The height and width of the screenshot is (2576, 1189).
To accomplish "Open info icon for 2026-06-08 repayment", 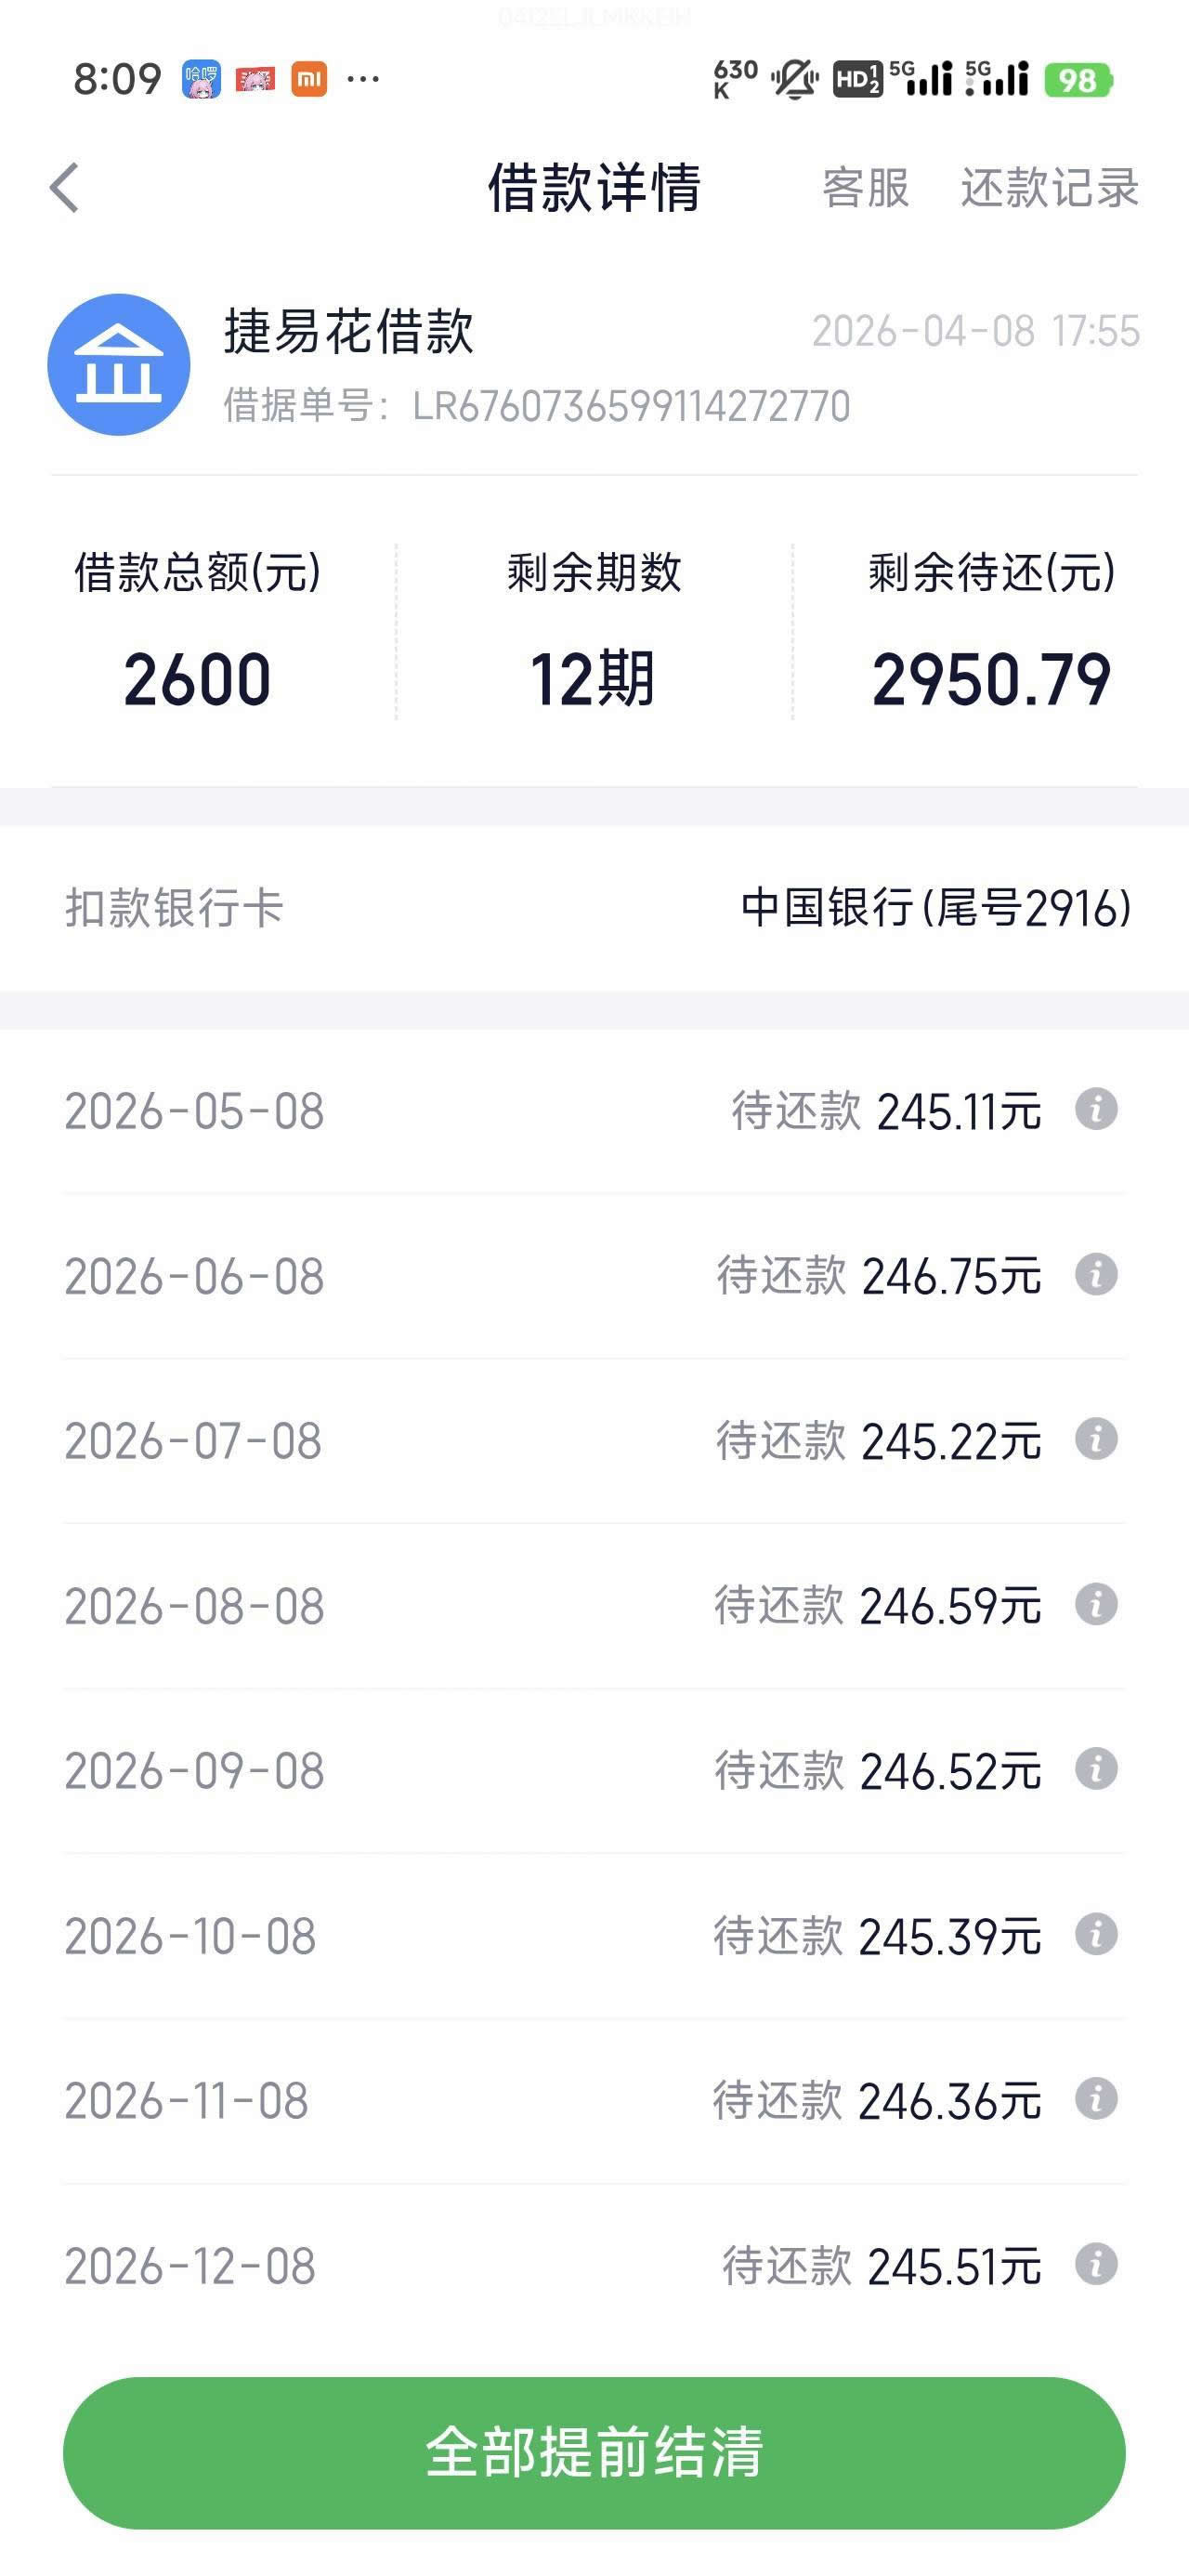I will point(1096,1275).
